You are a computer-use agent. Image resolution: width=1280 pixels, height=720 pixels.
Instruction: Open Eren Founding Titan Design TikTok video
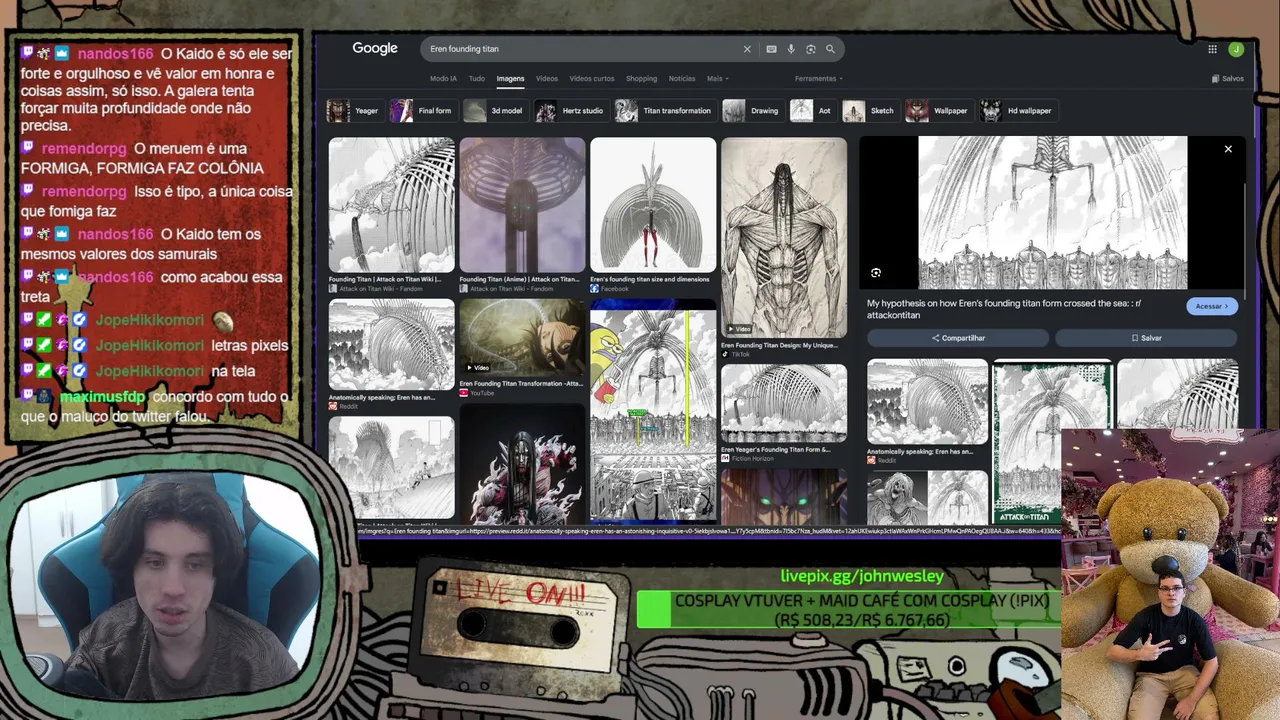tap(784, 238)
